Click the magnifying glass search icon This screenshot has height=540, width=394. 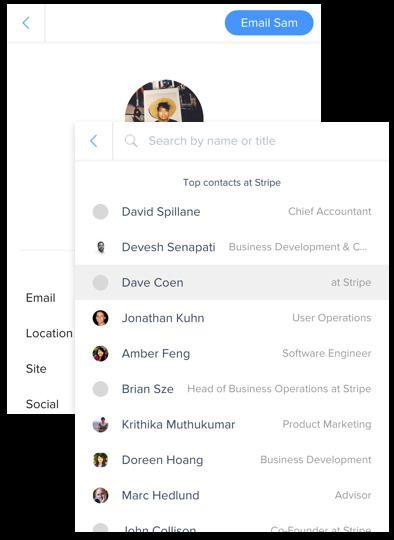pos(131,141)
